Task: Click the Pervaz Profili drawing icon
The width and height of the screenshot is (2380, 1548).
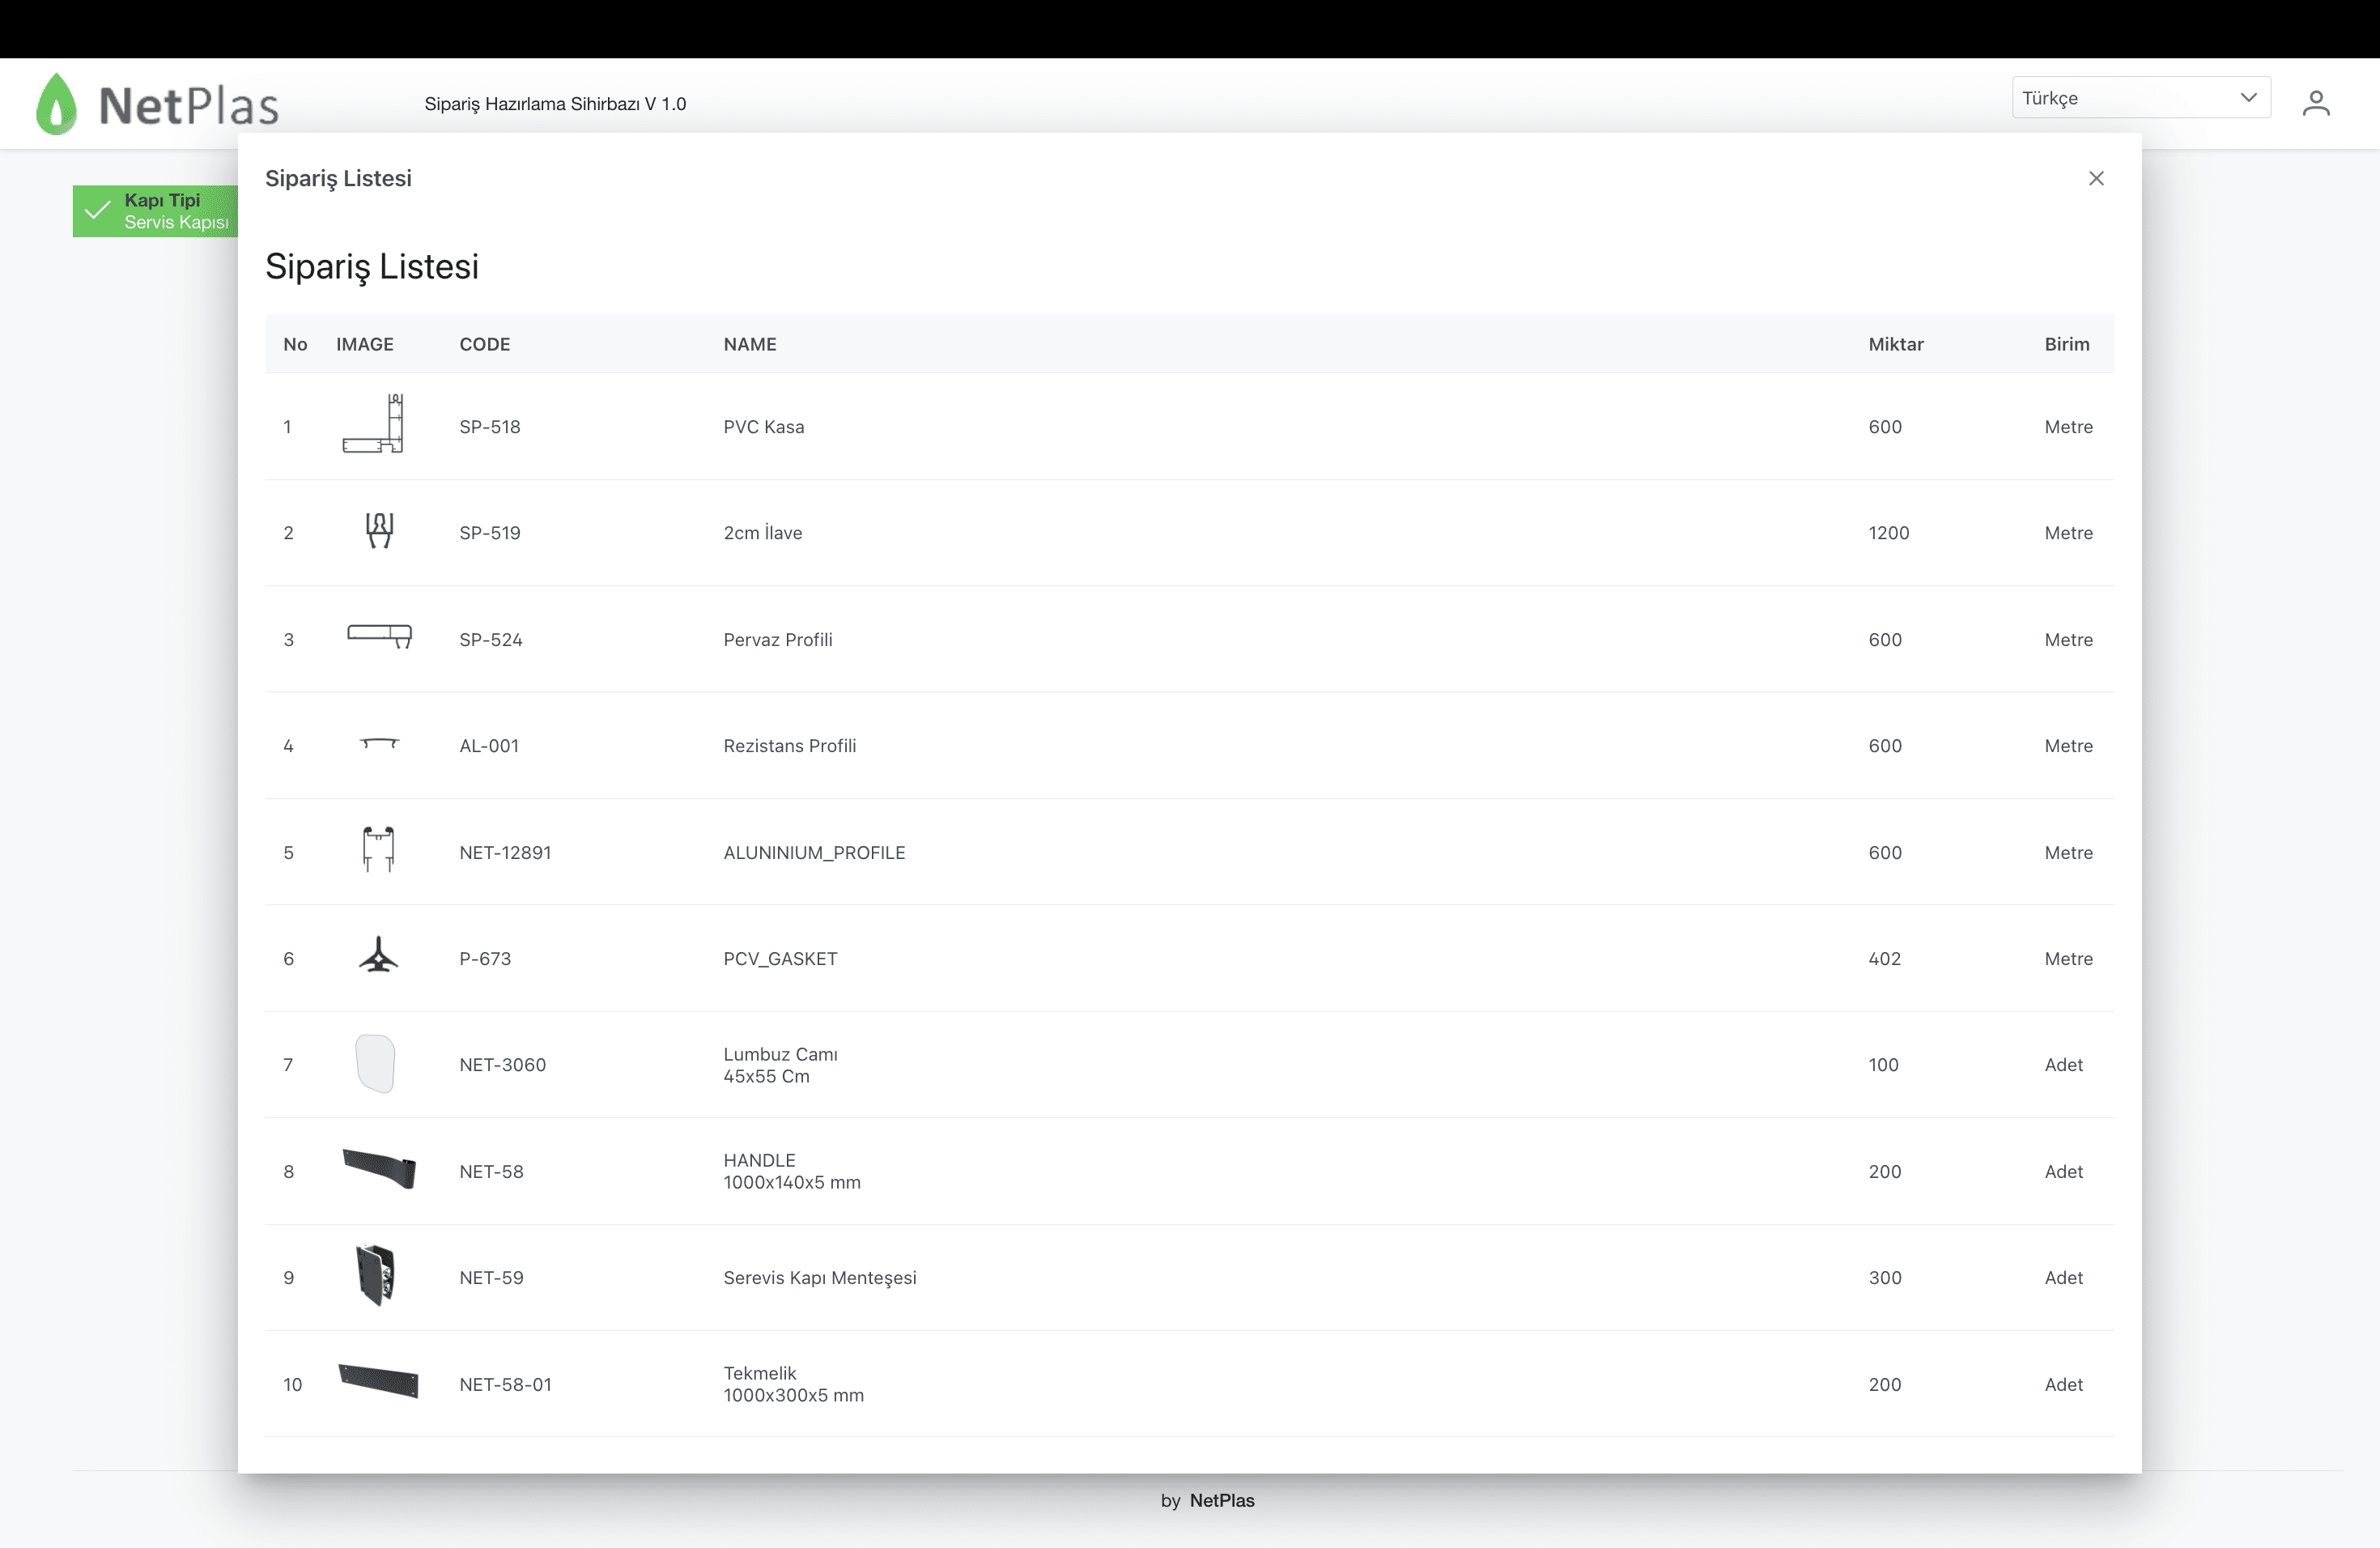Action: pos(379,636)
